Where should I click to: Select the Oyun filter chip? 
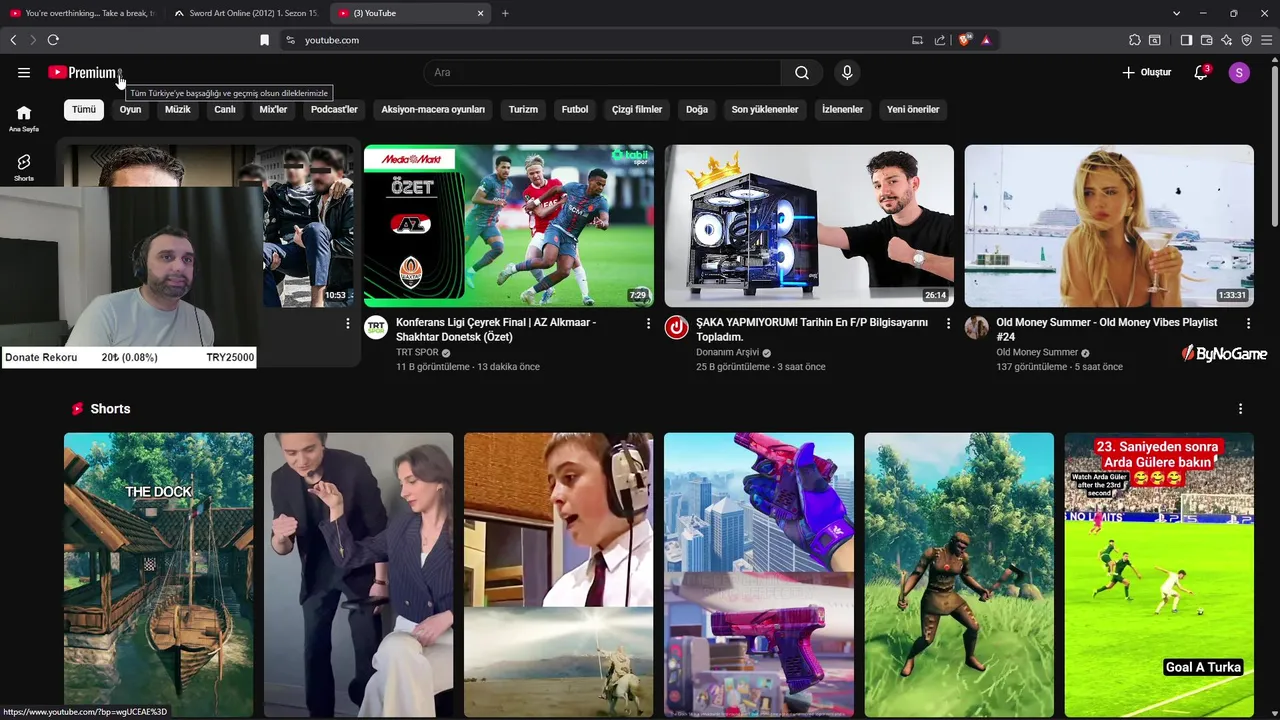(130, 109)
